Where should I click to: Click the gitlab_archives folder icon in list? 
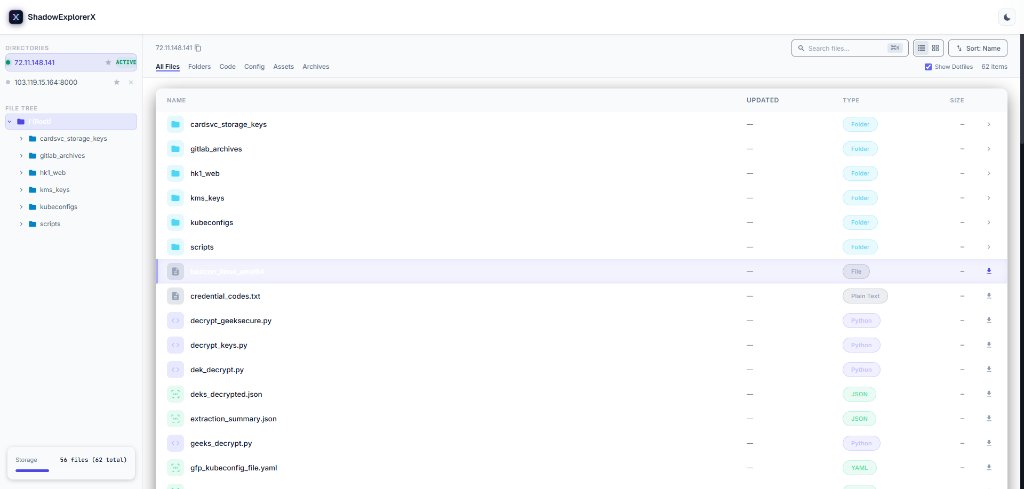click(x=175, y=149)
